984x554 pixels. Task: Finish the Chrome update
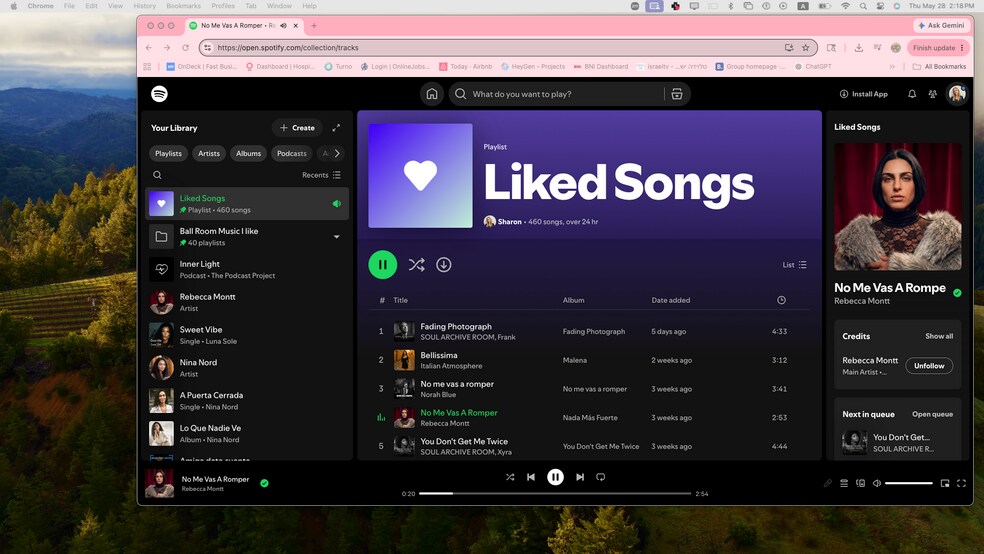point(938,48)
